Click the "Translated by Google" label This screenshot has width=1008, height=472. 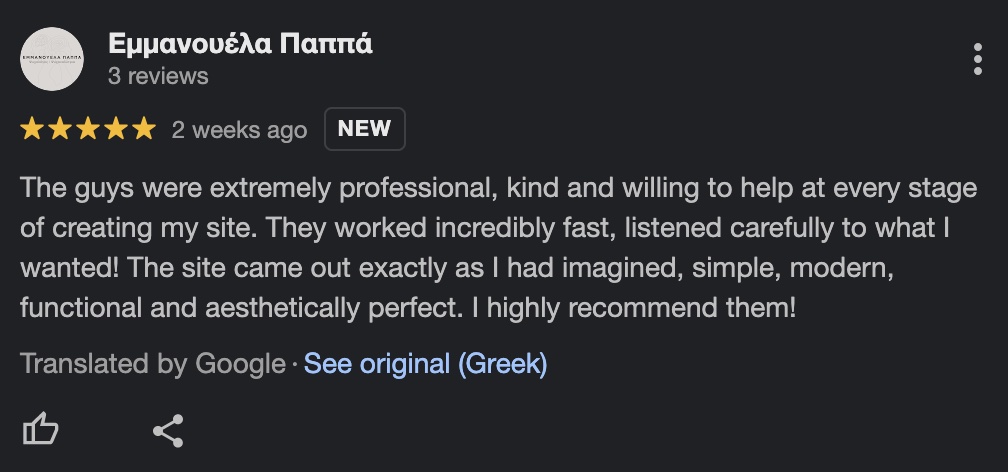tap(153, 364)
